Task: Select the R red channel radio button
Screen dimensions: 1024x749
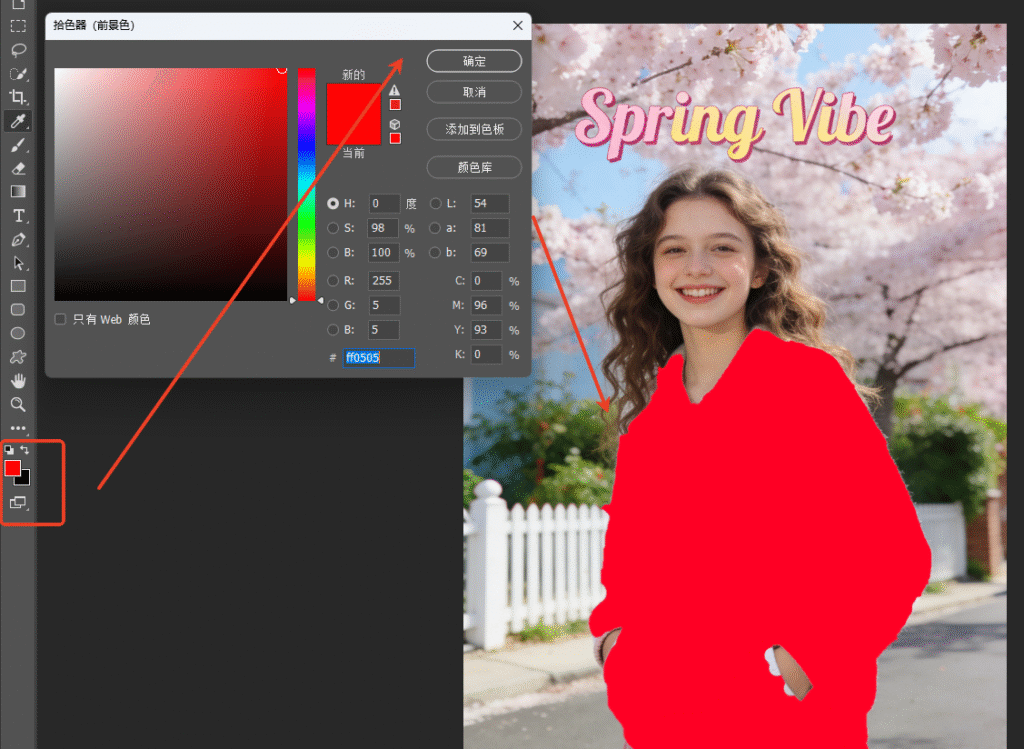Action: (333, 281)
